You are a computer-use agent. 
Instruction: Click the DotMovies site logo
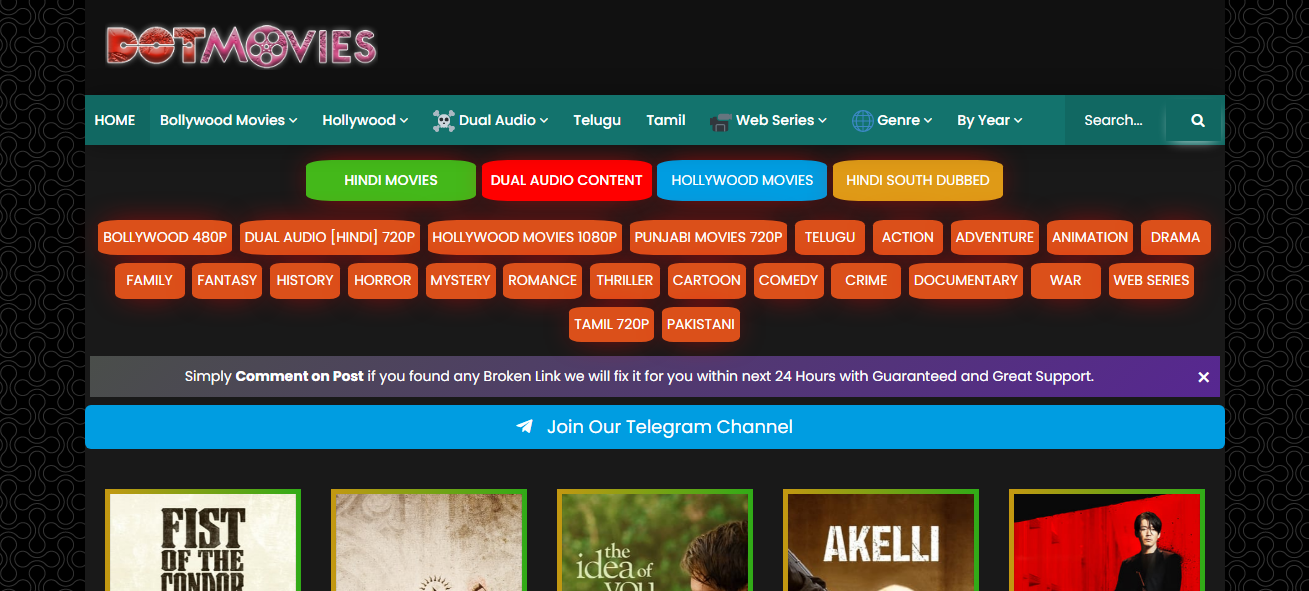click(x=241, y=46)
